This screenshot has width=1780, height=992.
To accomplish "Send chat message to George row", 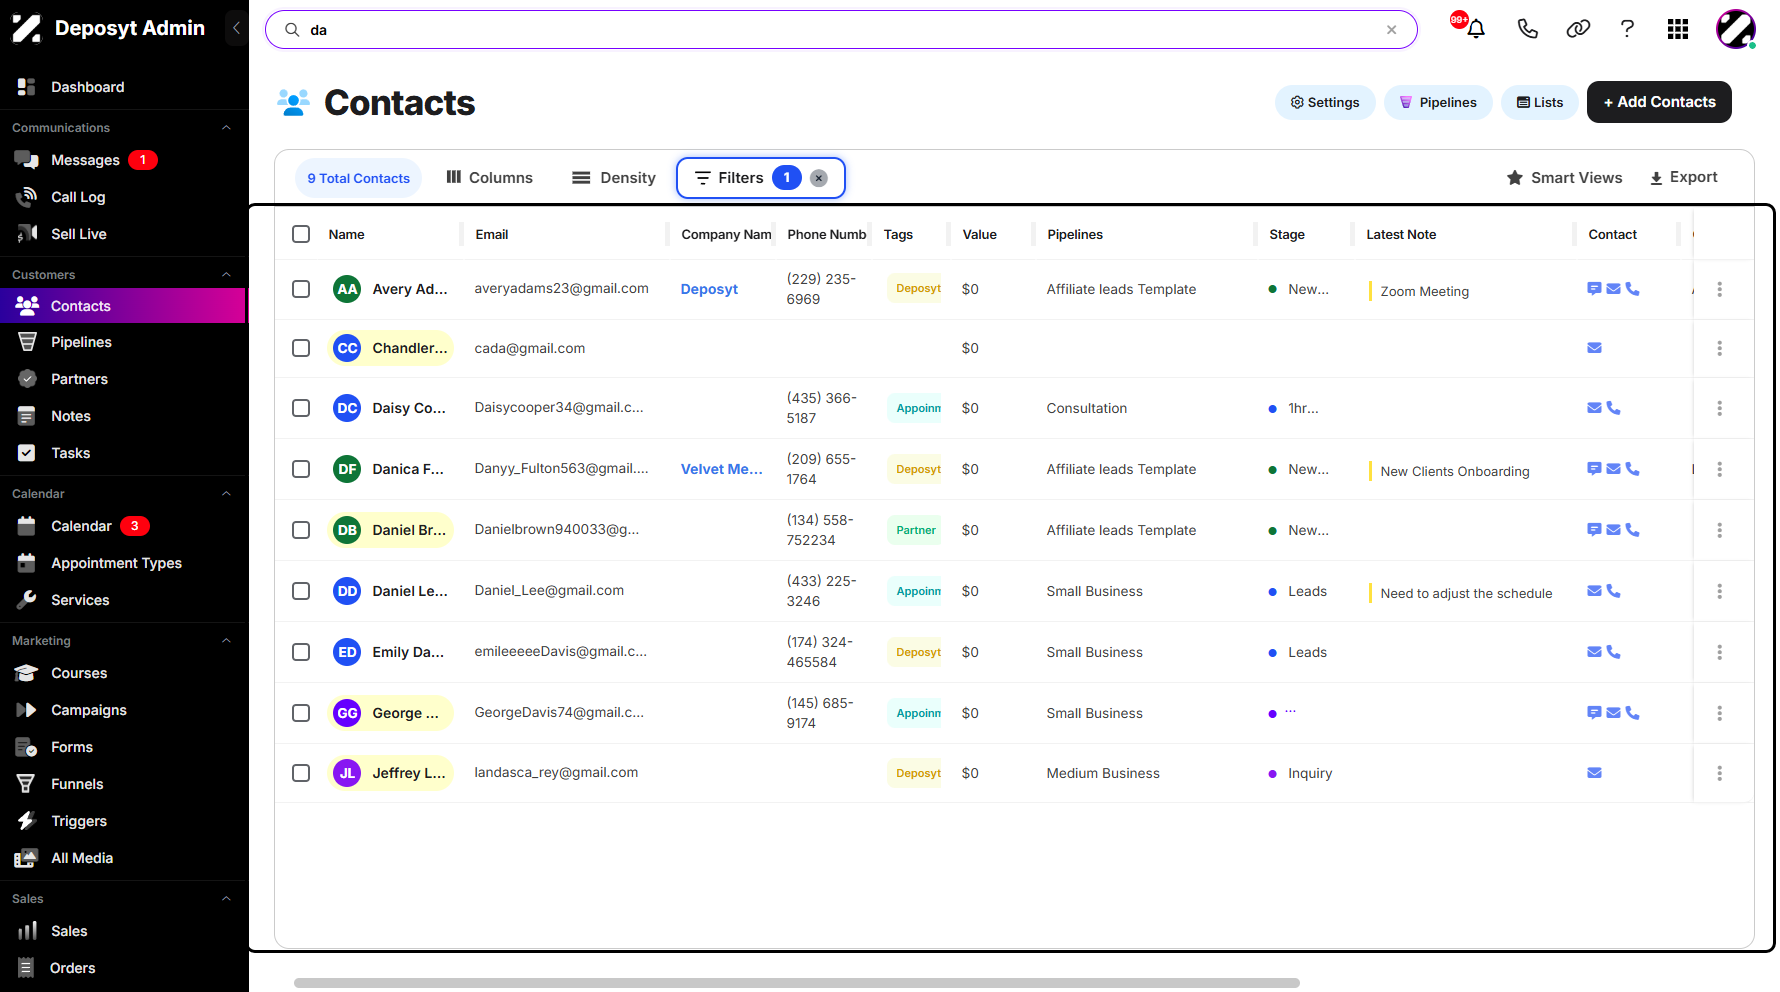I will [x=1594, y=713].
